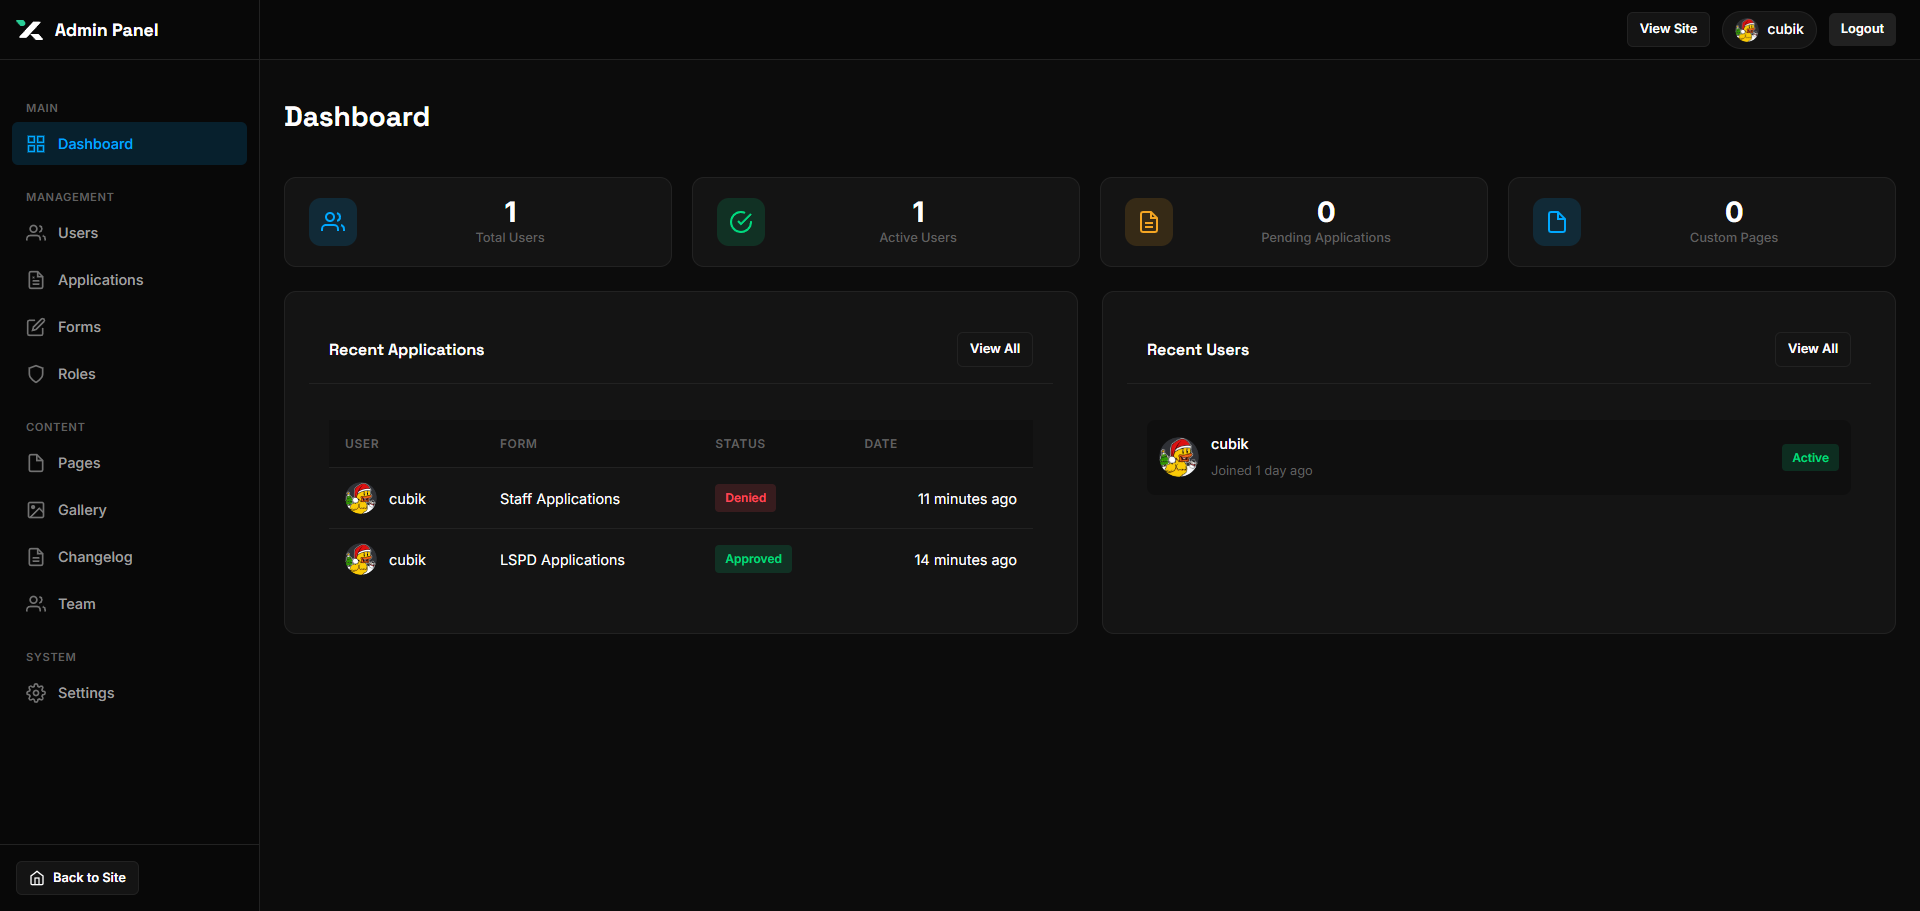Click the Roles shield icon

(36, 374)
